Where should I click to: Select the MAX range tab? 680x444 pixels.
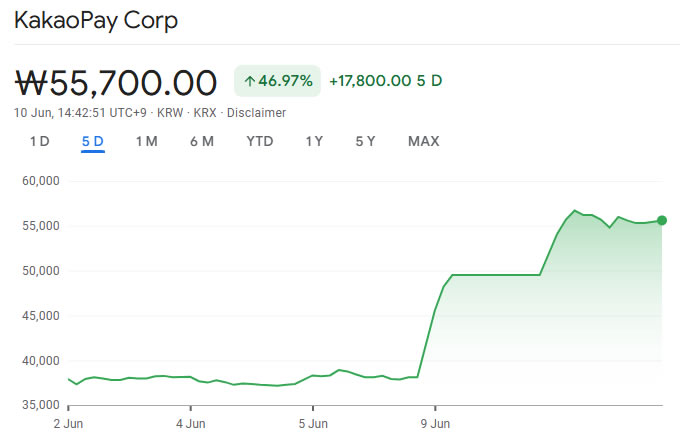click(x=424, y=141)
